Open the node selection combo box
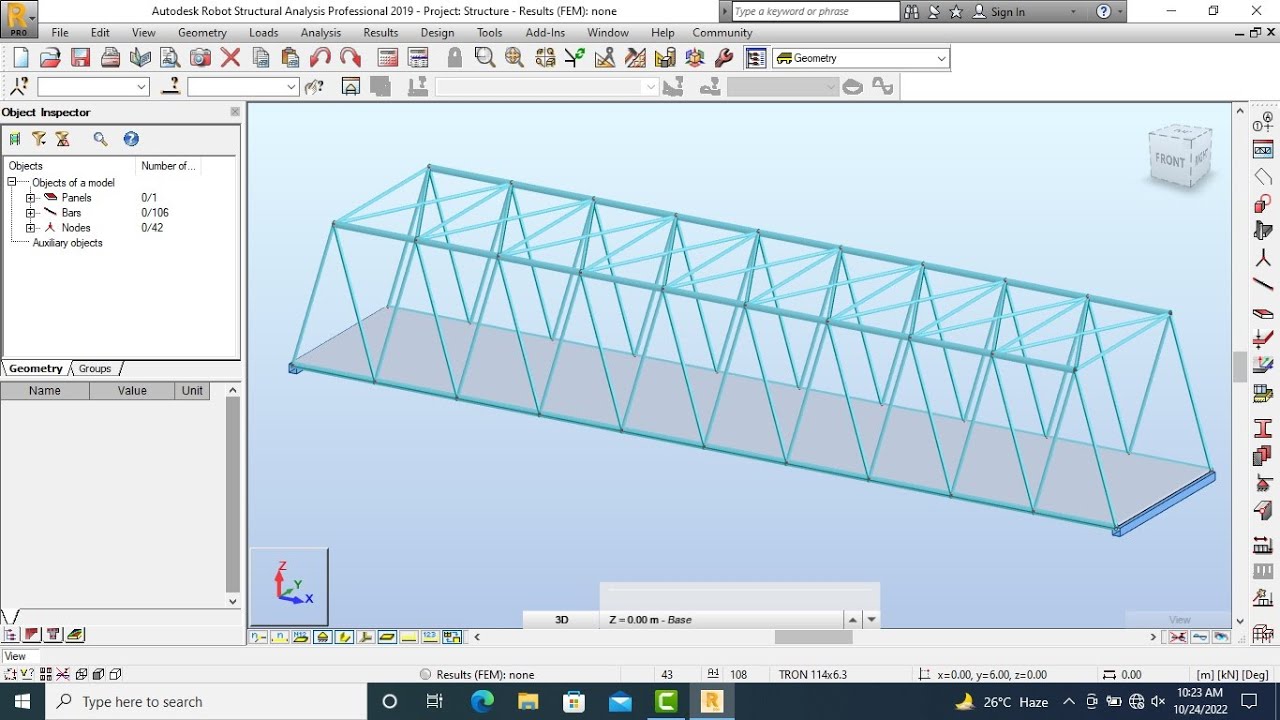 click(93, 87)
